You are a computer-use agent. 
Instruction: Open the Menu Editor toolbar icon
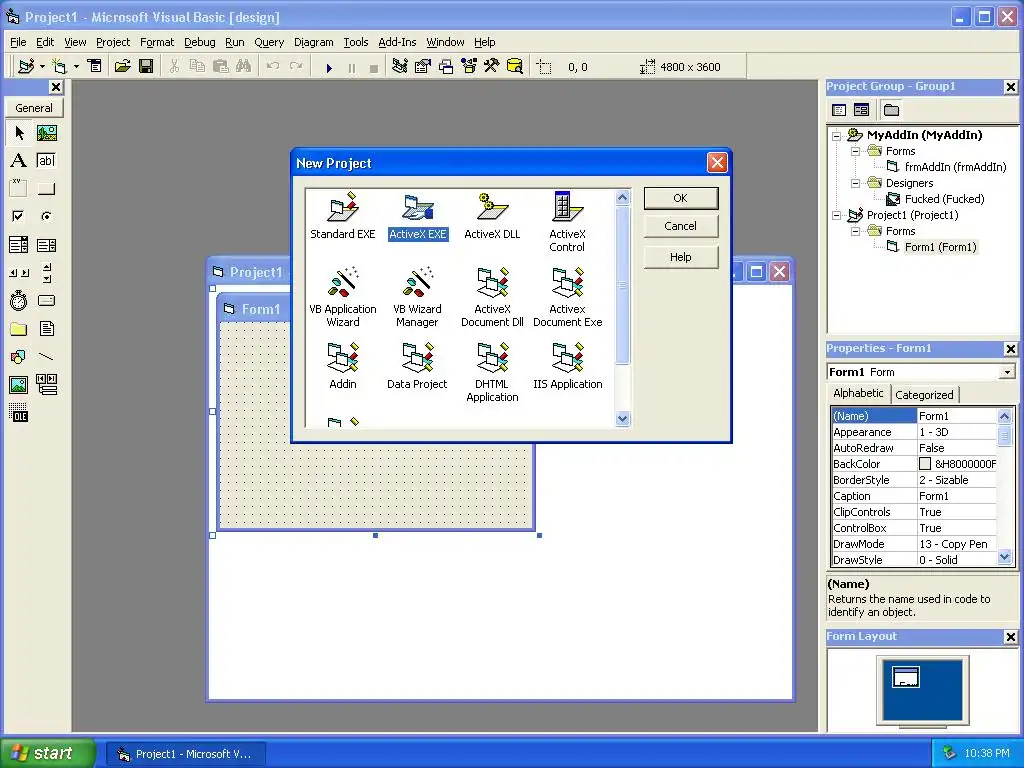coord(95,67)
